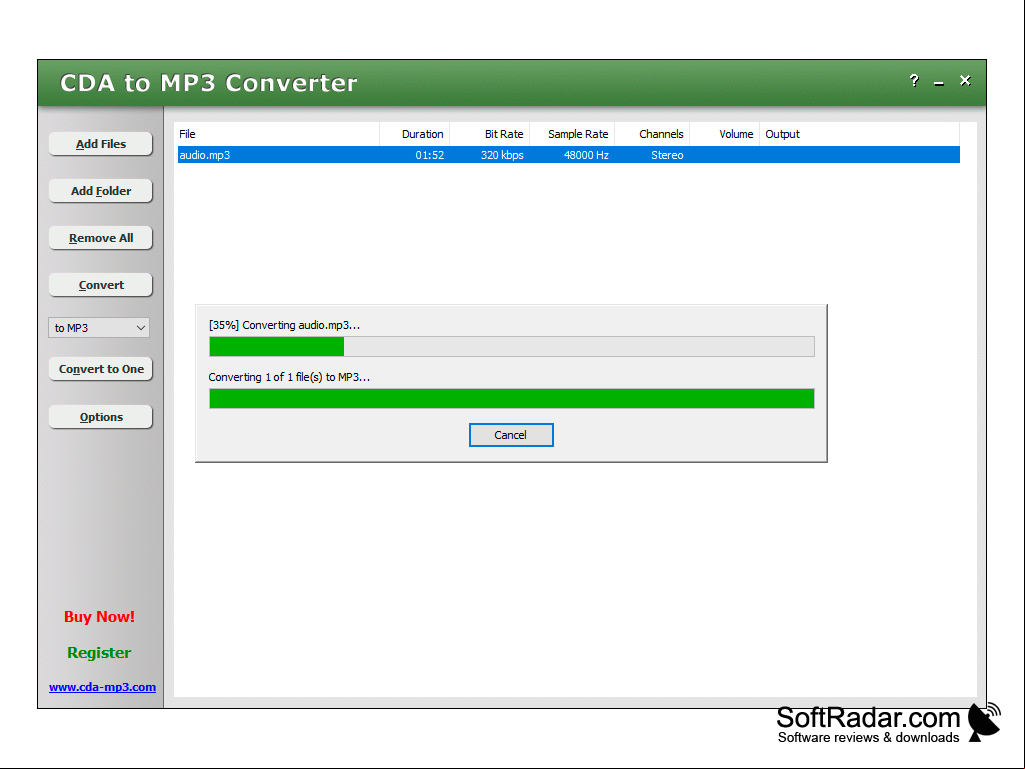Click the Buy Now! link
The image size is (1025, 769).
tap(99, 617)
